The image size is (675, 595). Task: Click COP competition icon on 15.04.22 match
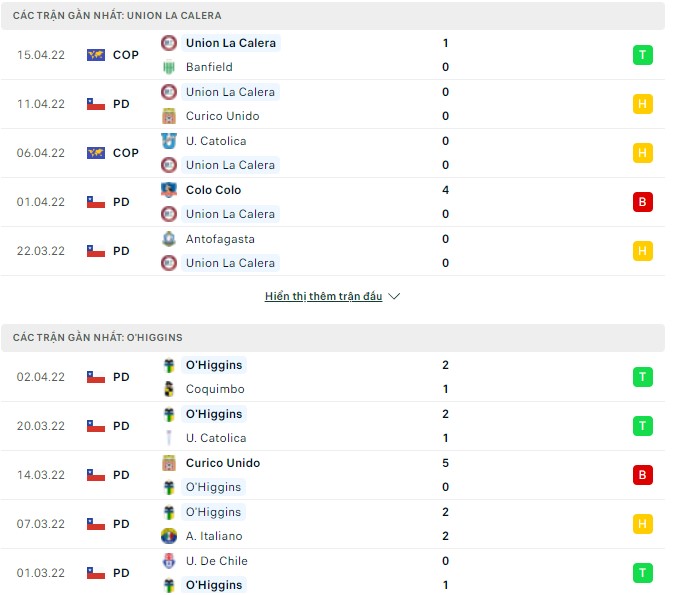click(x=96, y=55)
